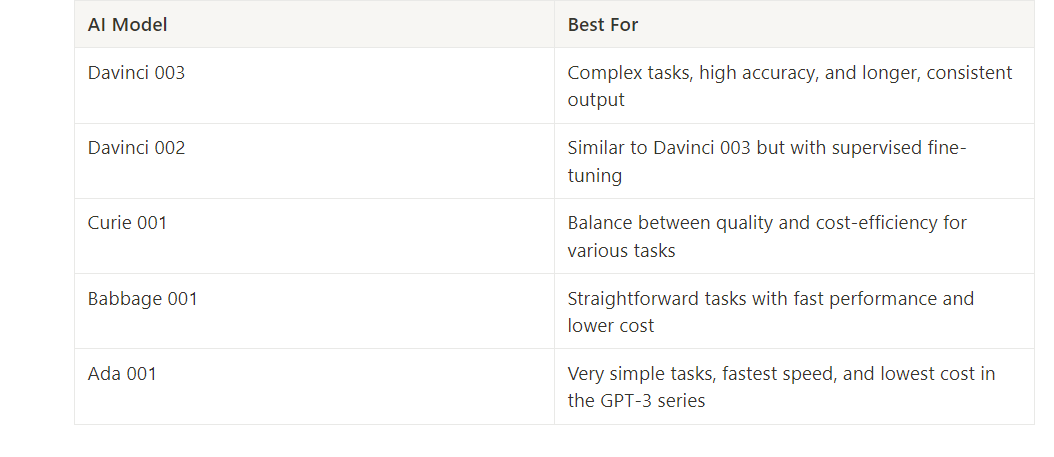Click 'various tasks' text in the Curie row
The height and width of the screenshot is (457, 1054).
621,250
